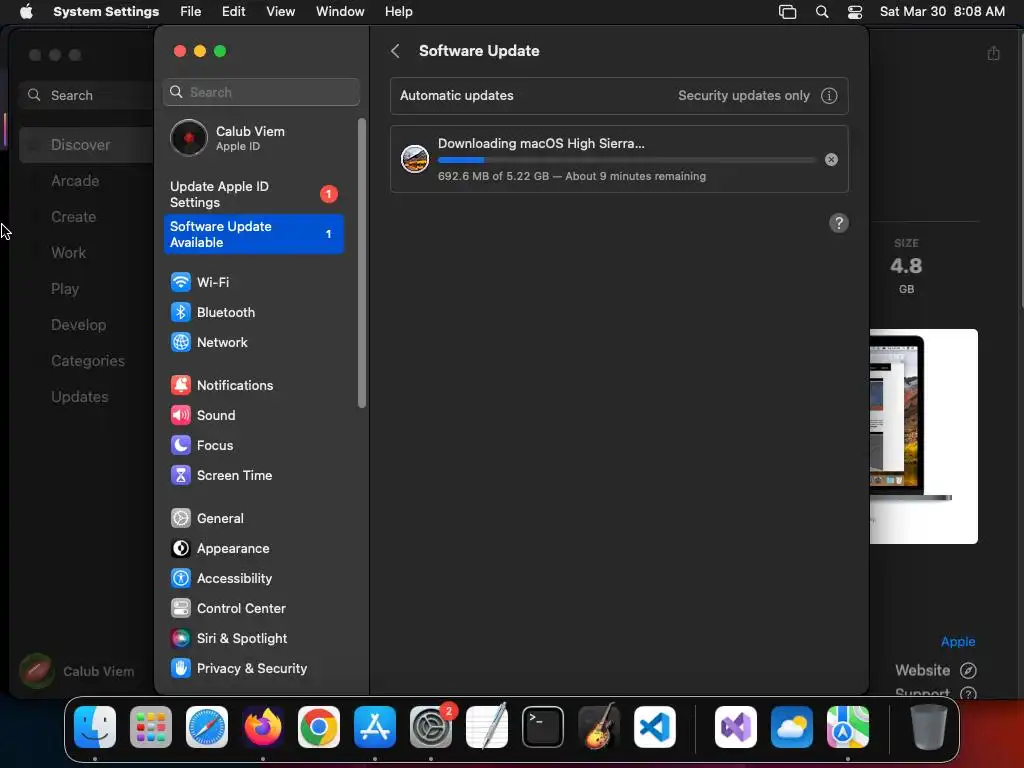This screenshot has height=768, width=1024.
Task: Click the download progress bar
Action: [x=626, y=160]
